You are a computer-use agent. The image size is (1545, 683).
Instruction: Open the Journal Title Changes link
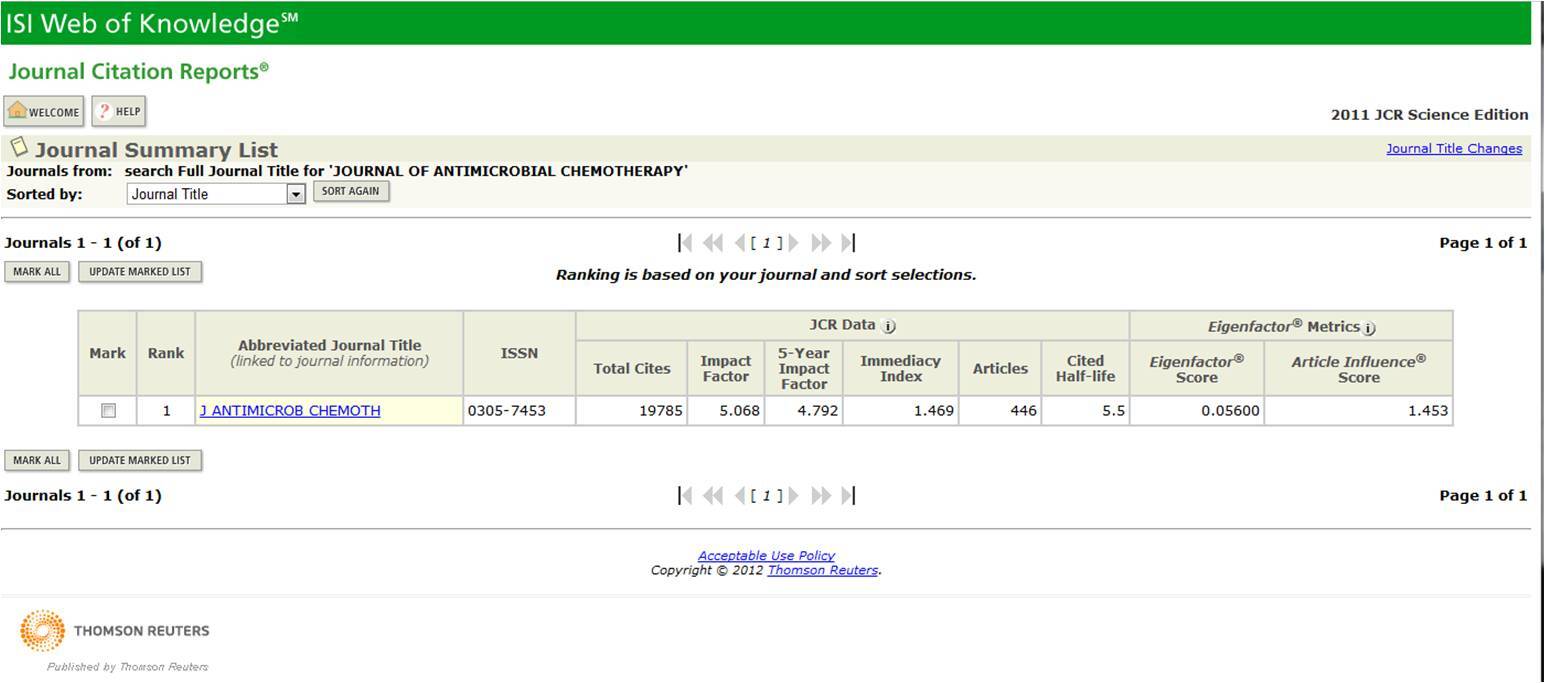point(1454,149)
